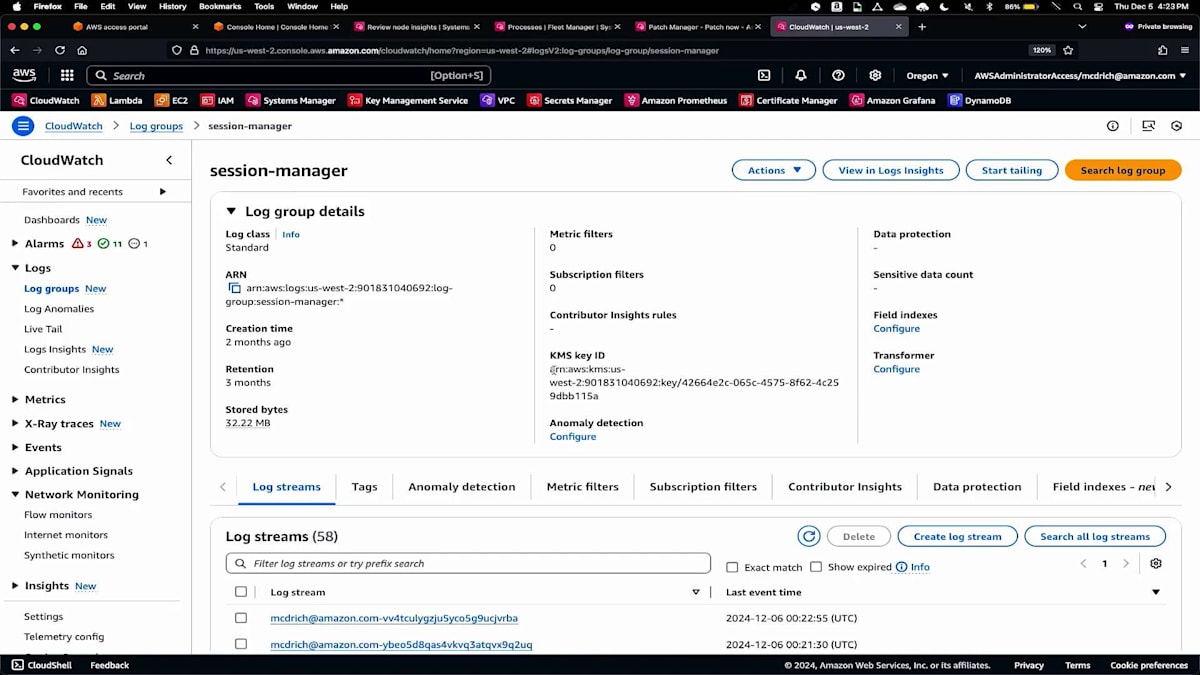1200x675 pixels.
Task: Open the AWS settings gear
Action: coord(875,75)
